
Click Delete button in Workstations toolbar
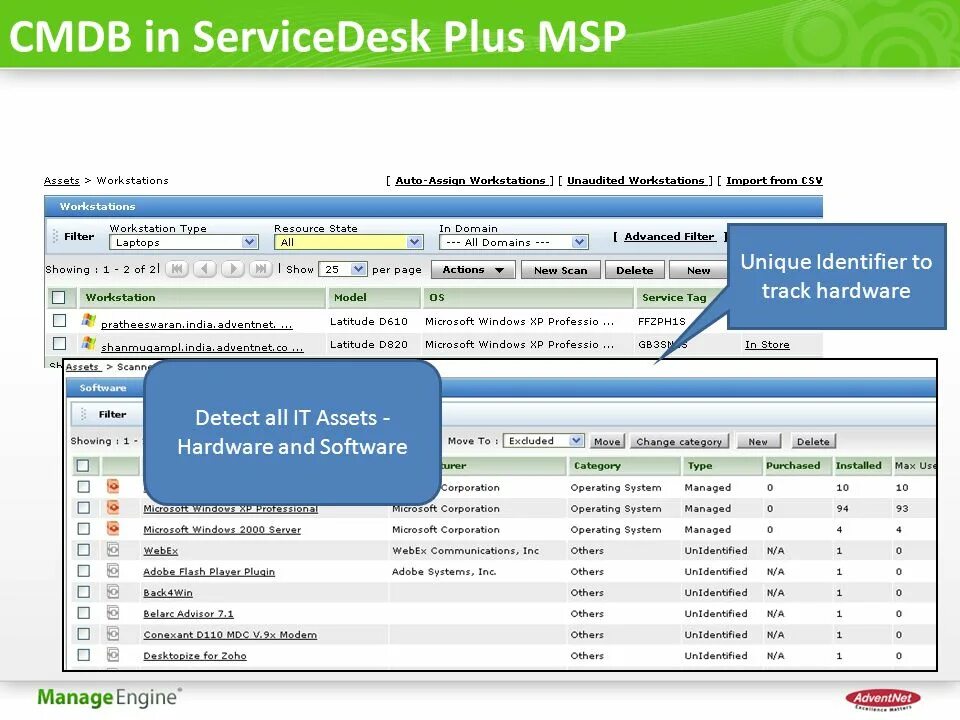click(x=634, y=270)
